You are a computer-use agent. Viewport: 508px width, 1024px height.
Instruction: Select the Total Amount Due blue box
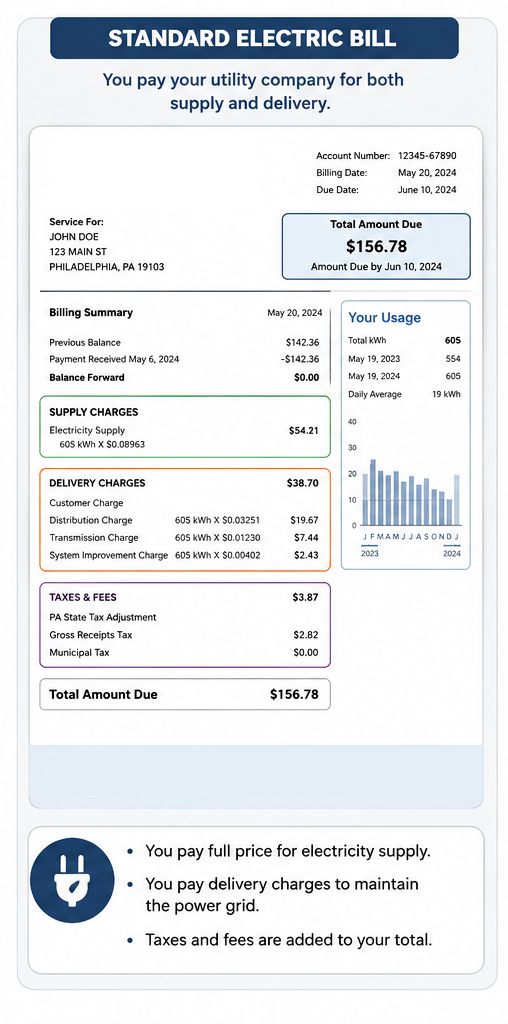point(375,246)
